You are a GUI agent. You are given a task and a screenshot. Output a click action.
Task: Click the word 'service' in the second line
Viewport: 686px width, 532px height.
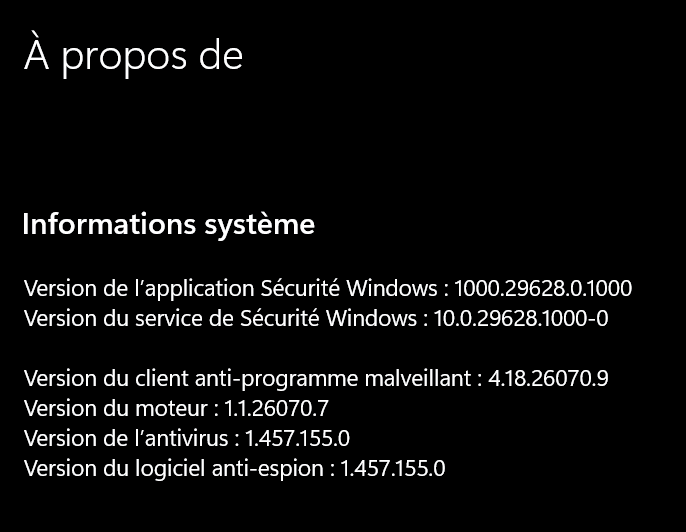[x=169, y=318]
